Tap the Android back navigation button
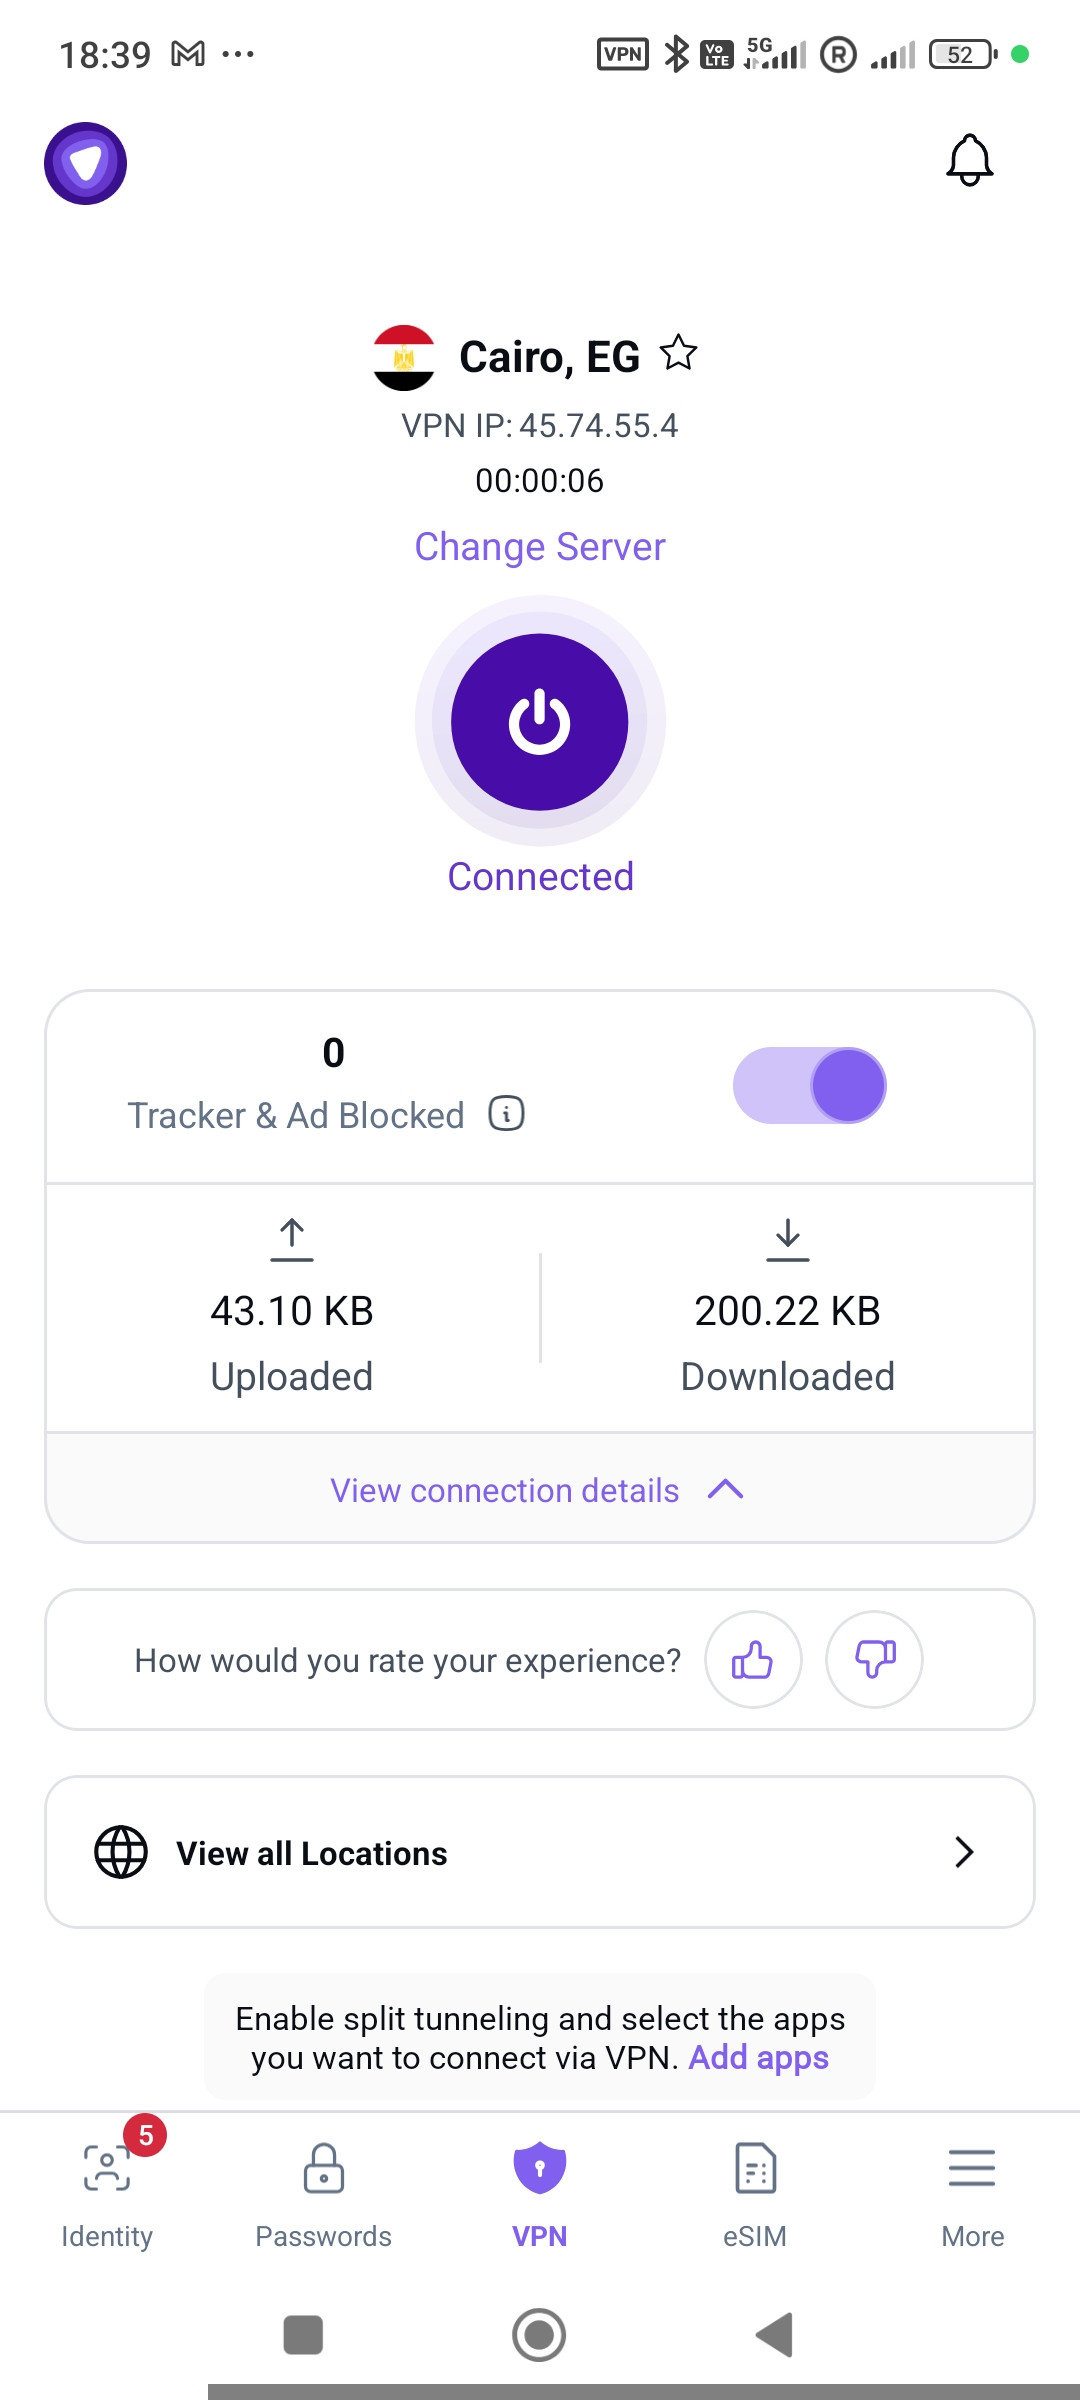 (775, 2335)
